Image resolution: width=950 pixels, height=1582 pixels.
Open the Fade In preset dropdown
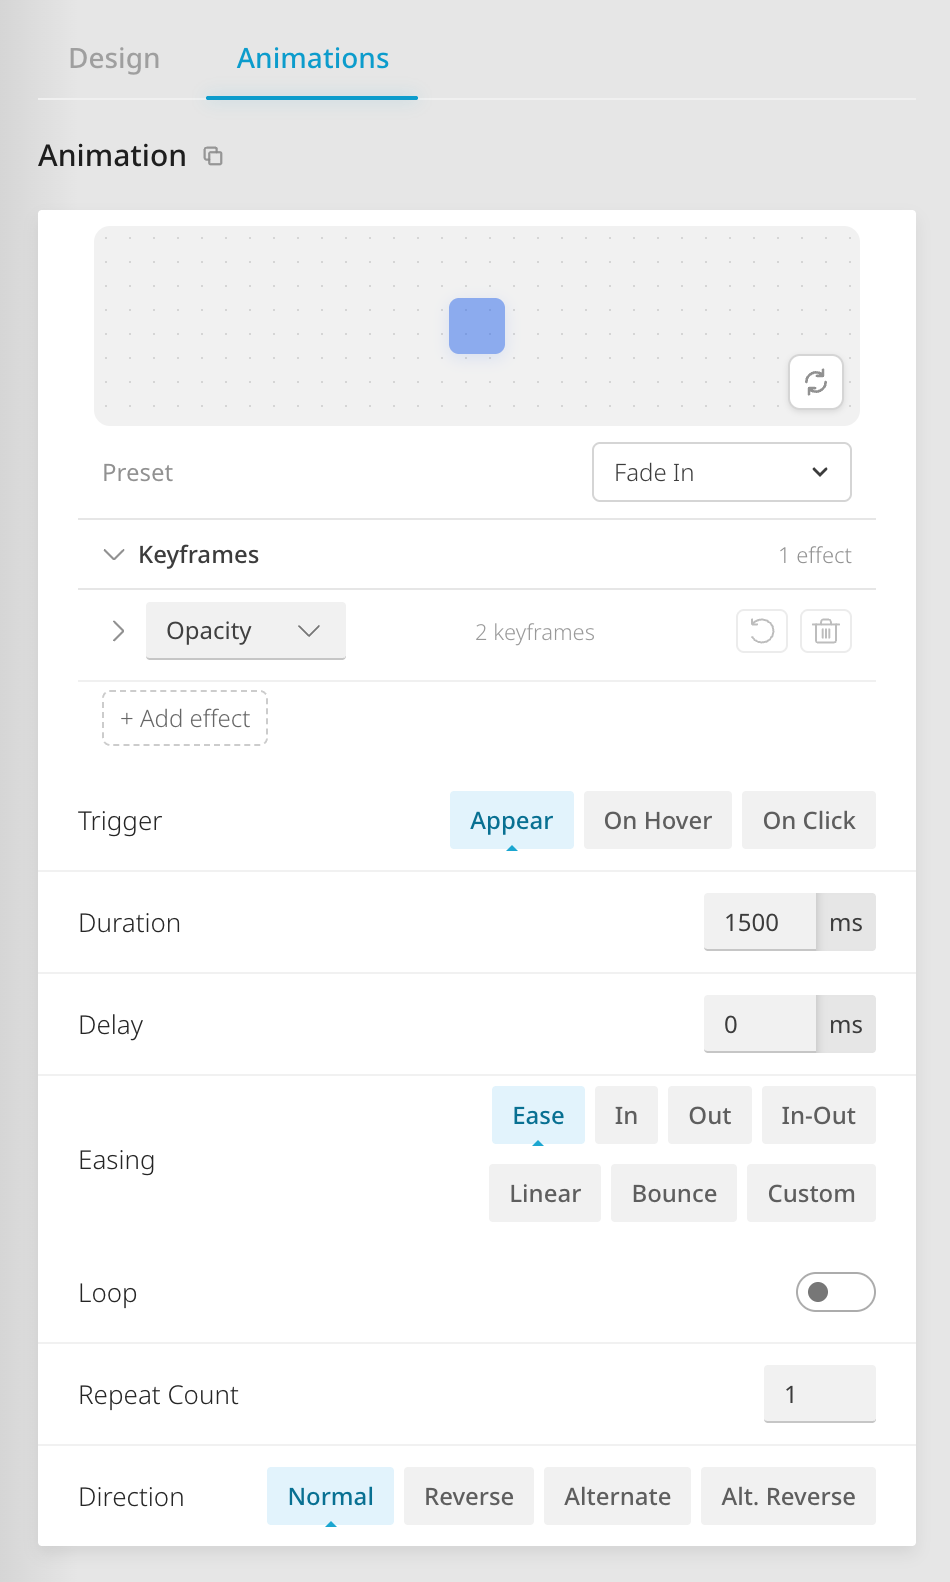(721, 472)
